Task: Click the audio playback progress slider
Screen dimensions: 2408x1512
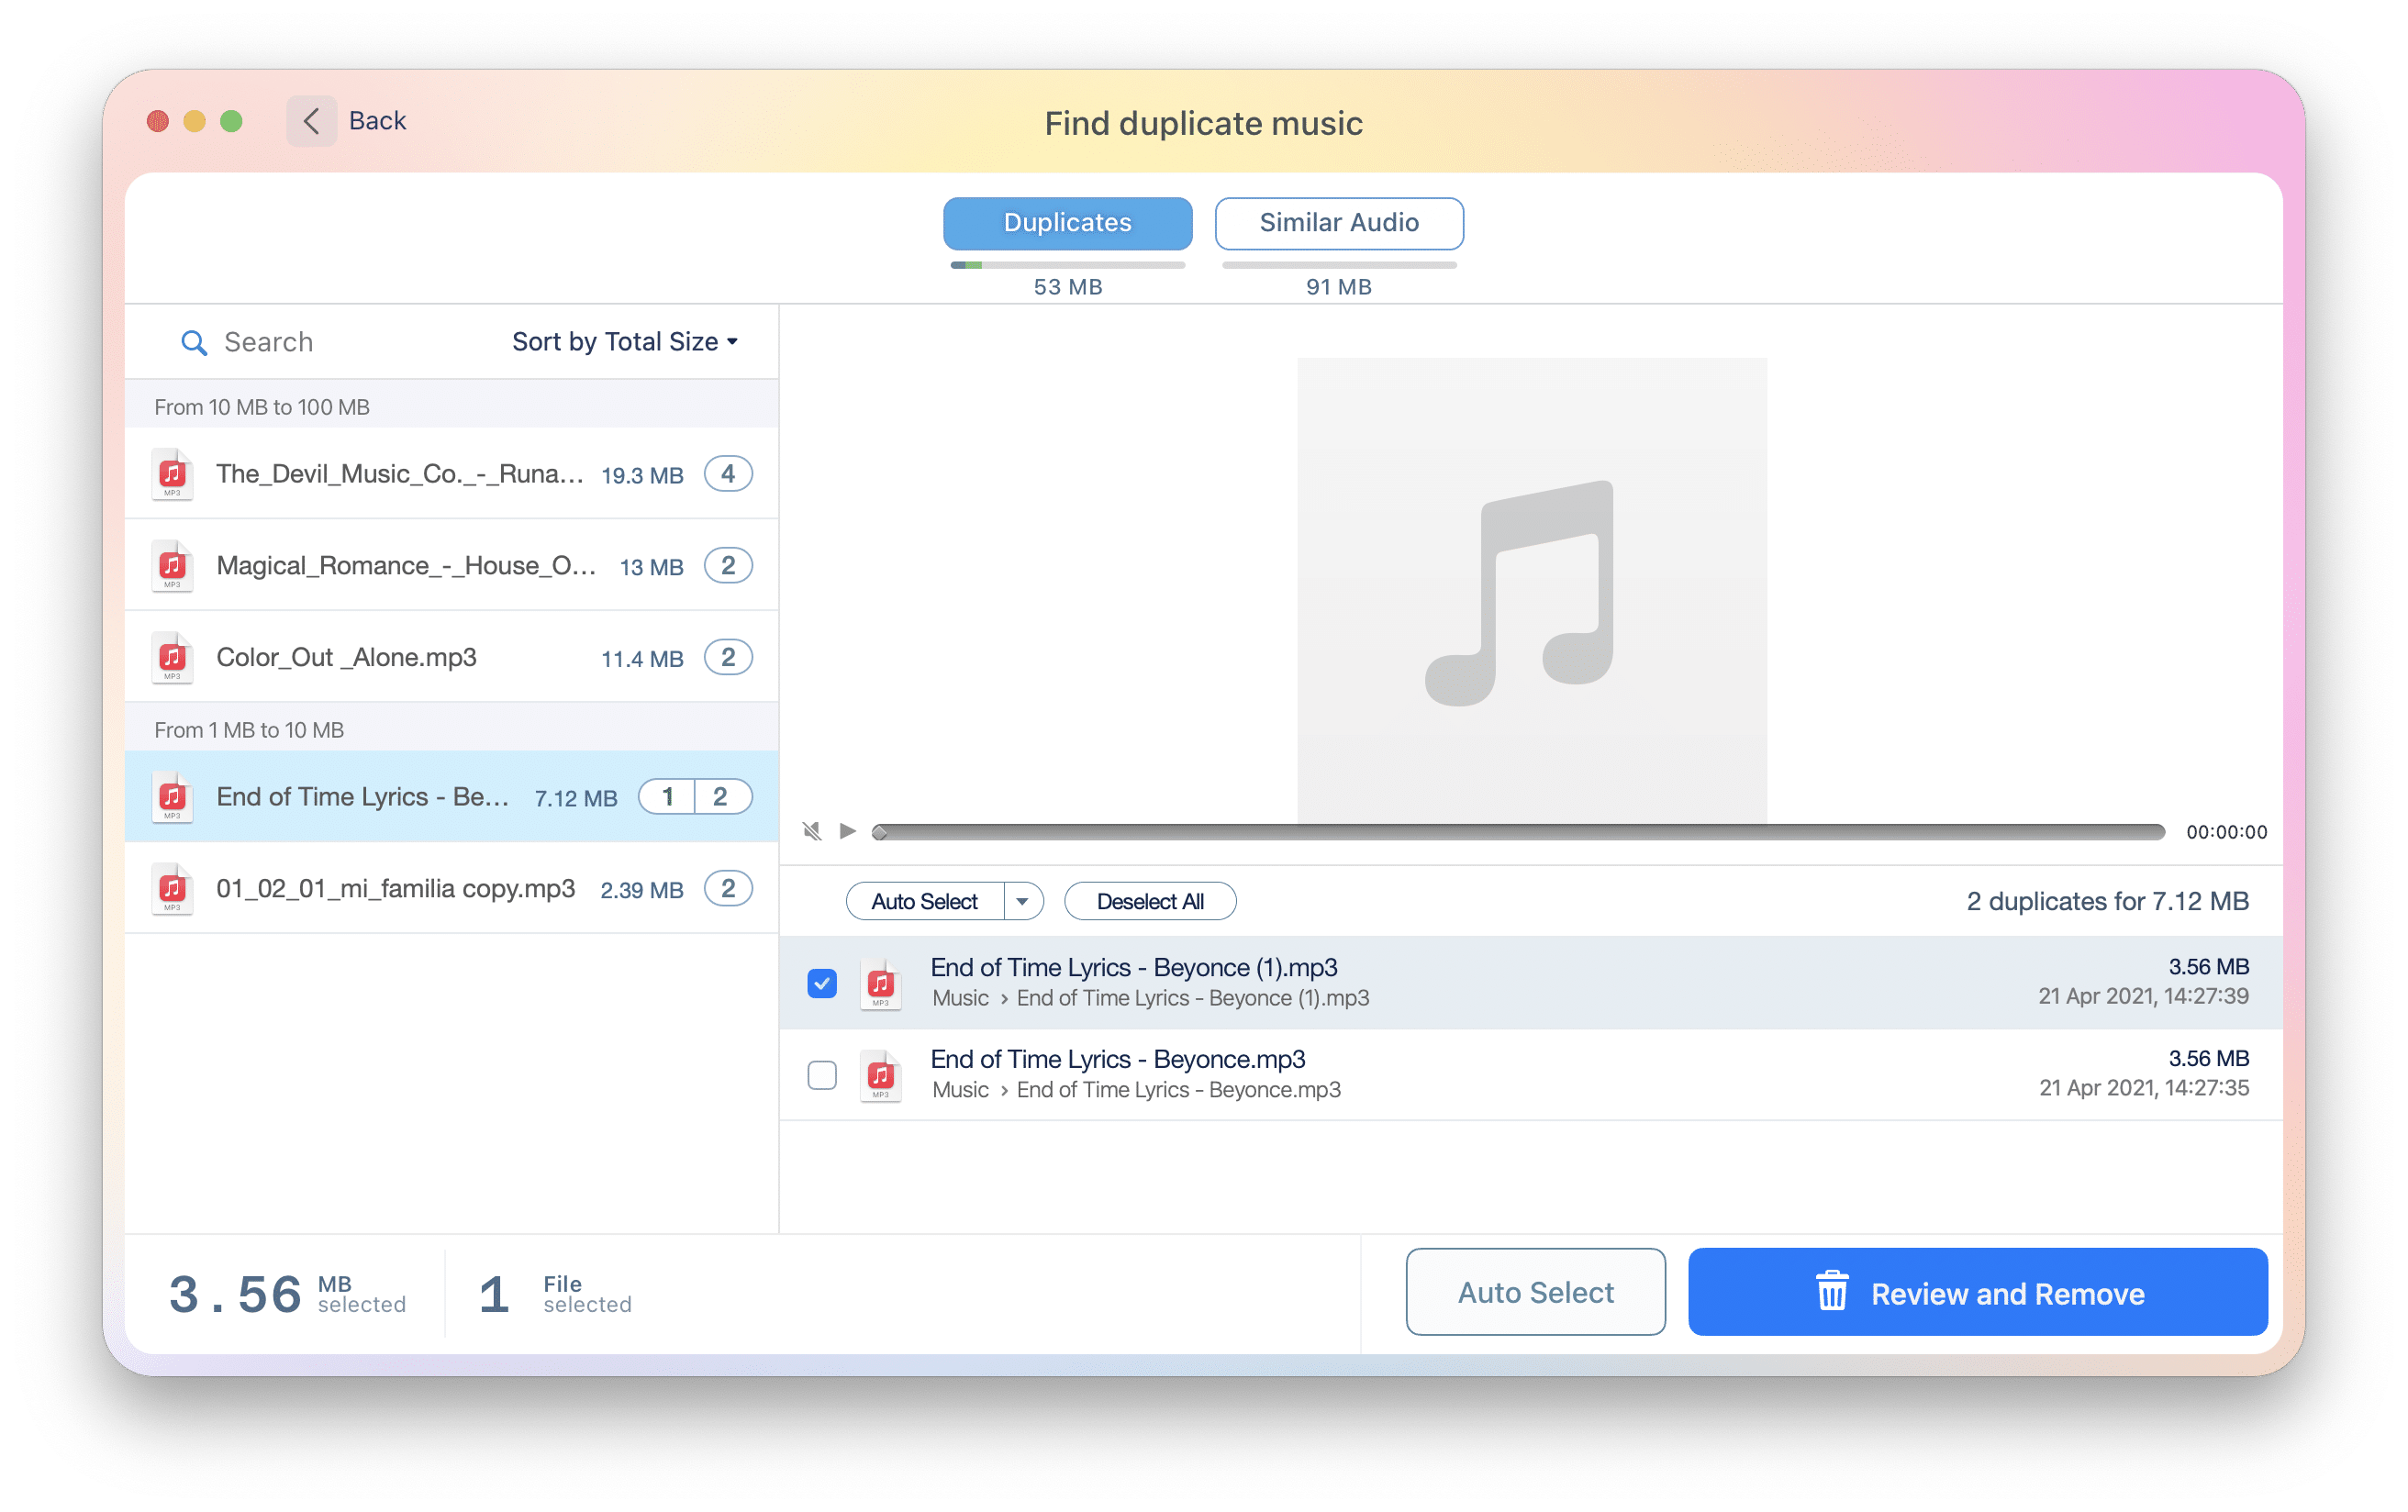Action: pyautogui.click(x=1518, y=831)
